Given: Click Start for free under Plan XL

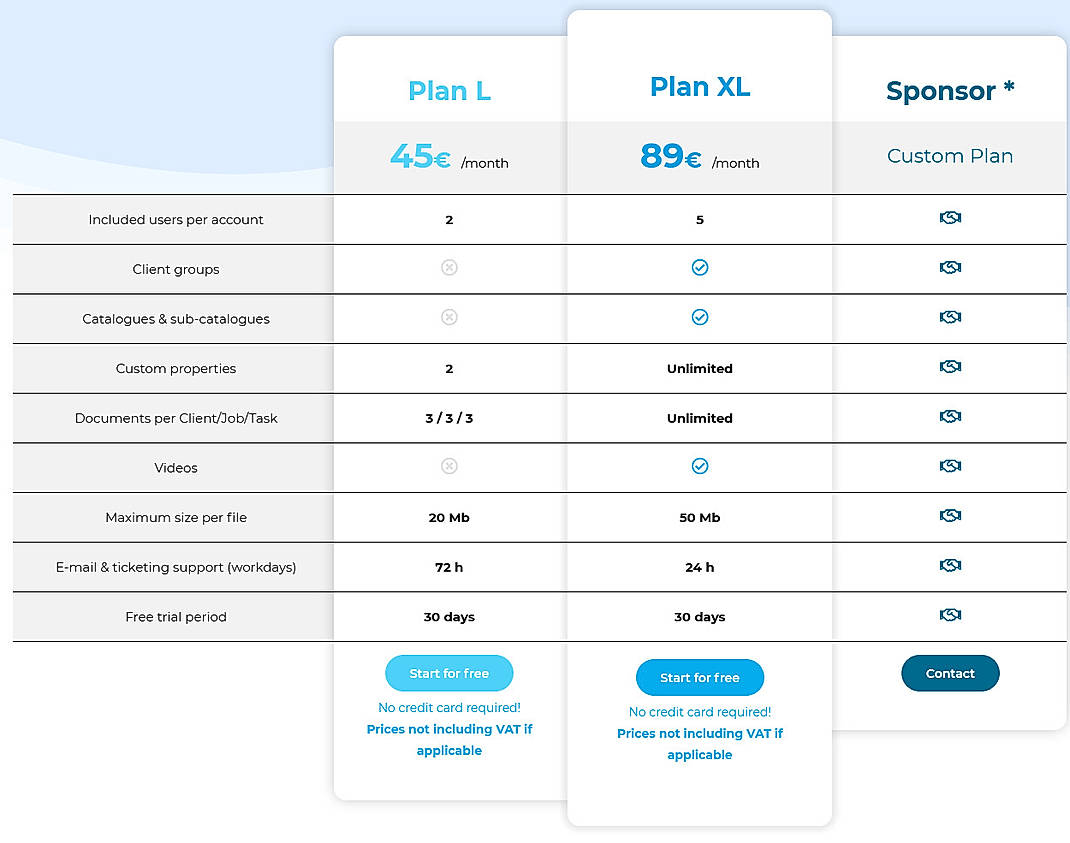Looking at the screenshot, I should (x=700, y=677).
